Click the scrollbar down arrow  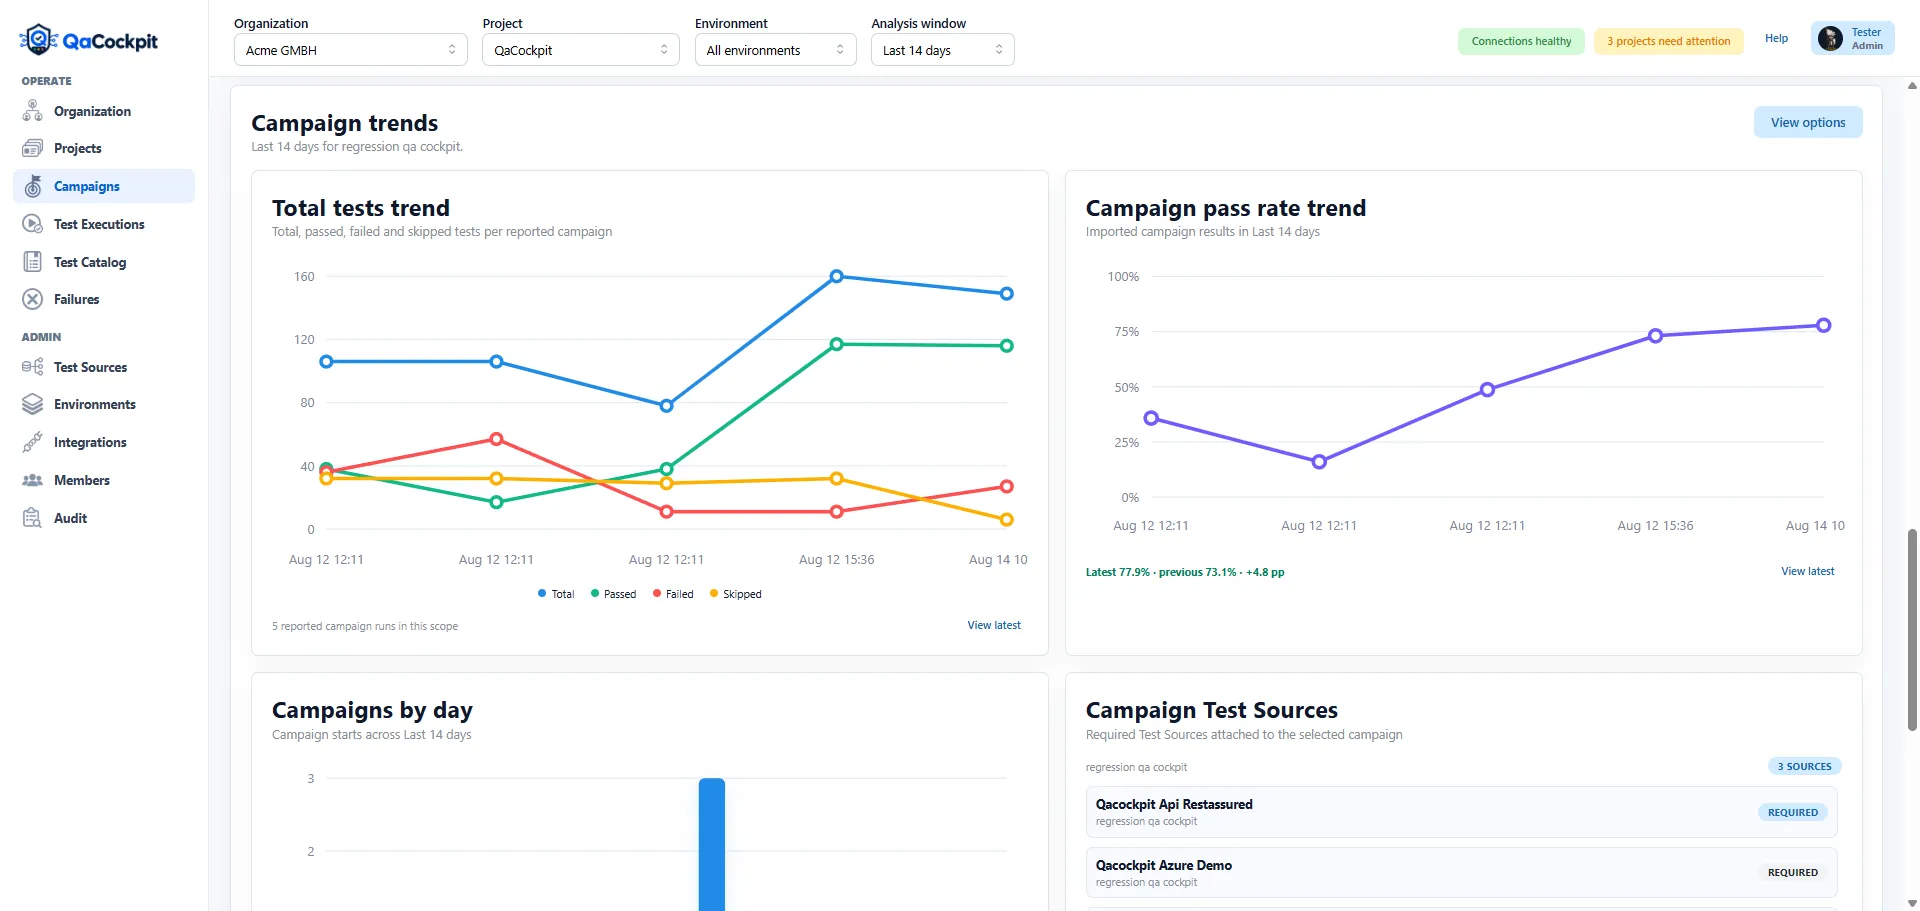pos(1912,903)
